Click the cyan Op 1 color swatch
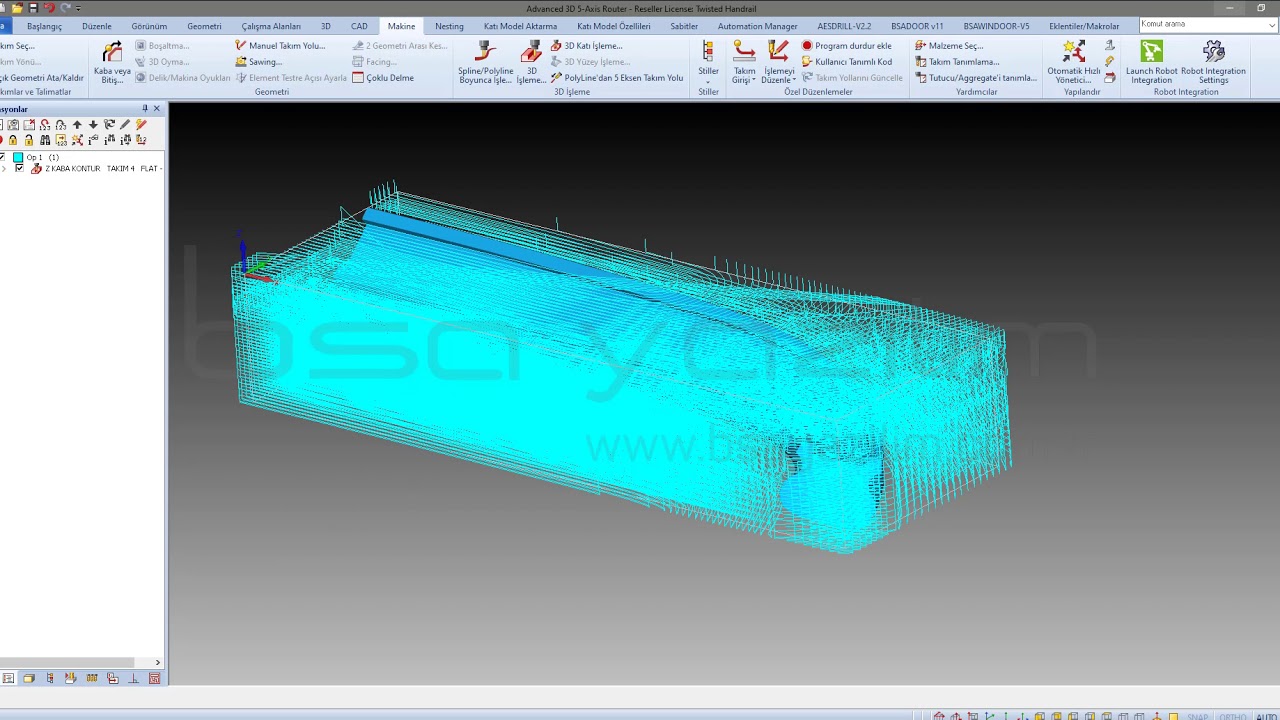1280x720 pixels. [x=18, y=157]
